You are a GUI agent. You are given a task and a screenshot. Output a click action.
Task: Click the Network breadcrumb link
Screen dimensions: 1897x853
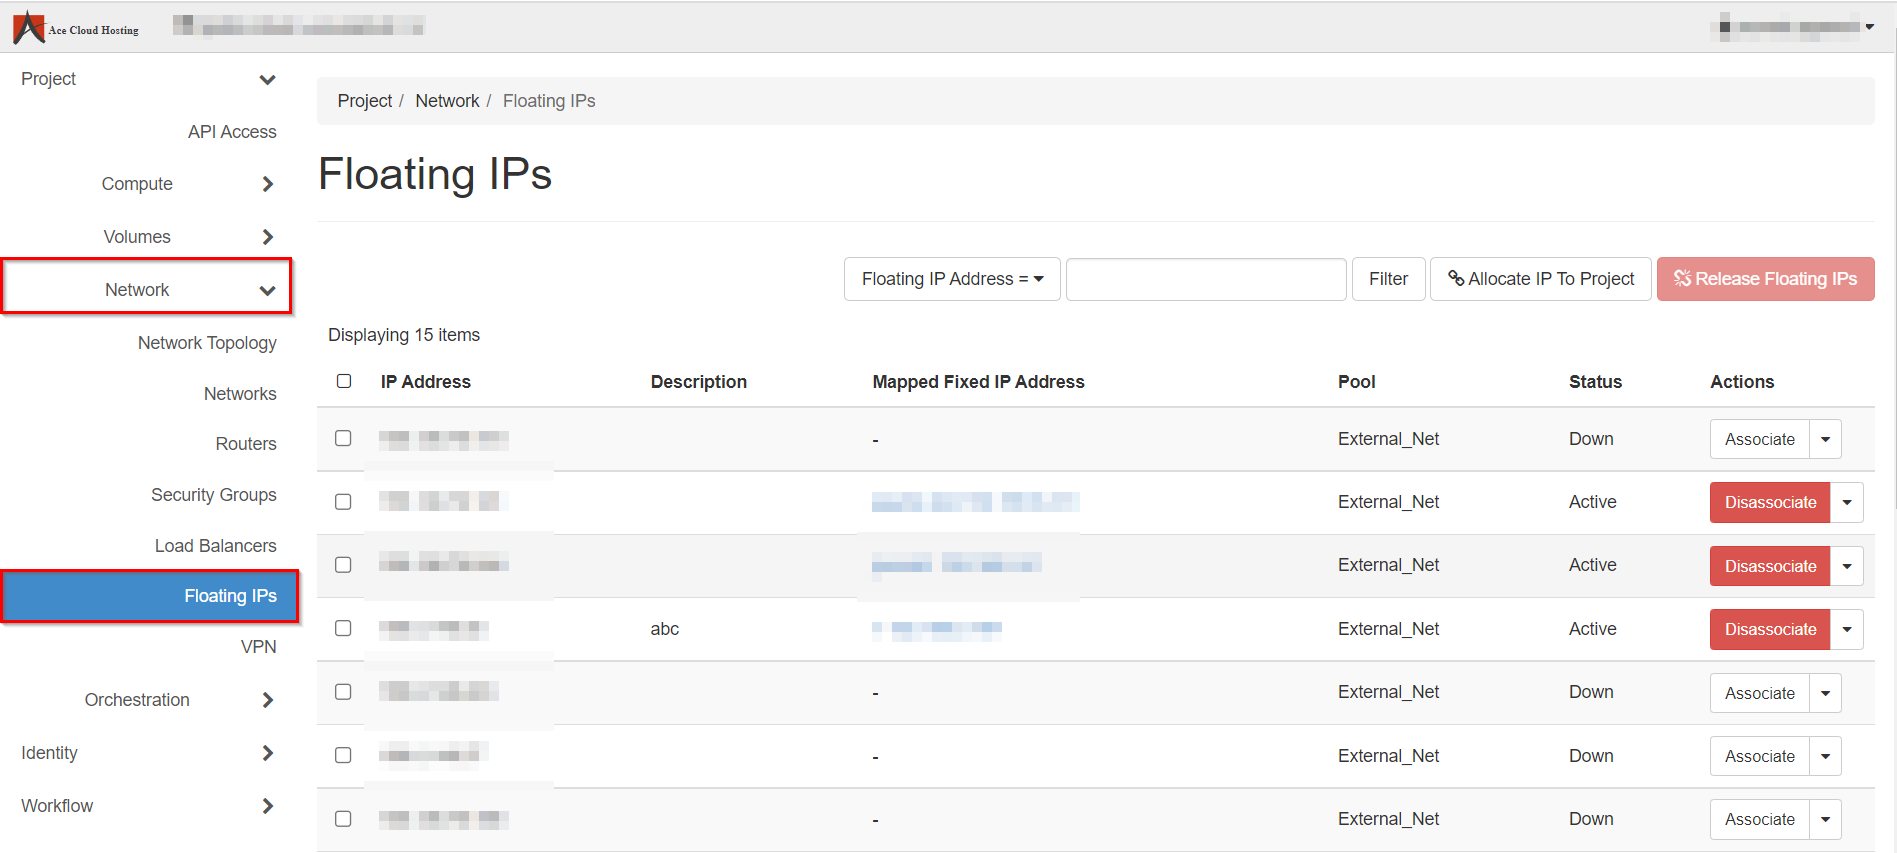click(447, 101)
